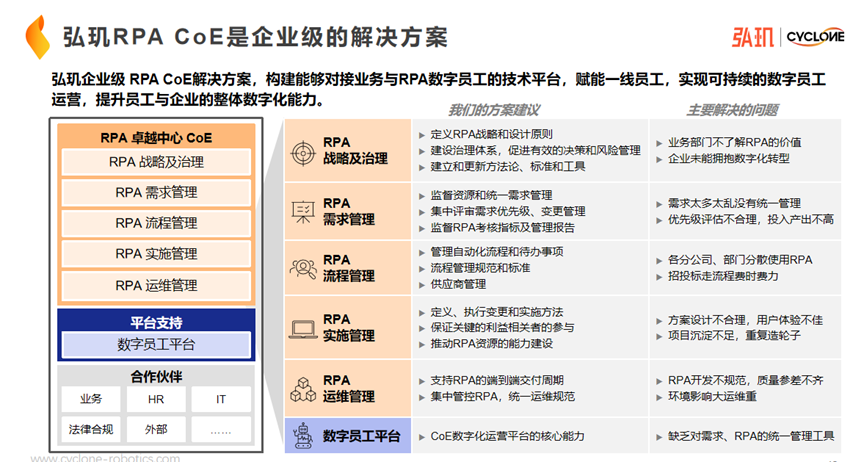The height and width of the screenshot is (462, 864).
Task: Click the bullet 管理自动化流程和待办事项
Action: point(496,252)
